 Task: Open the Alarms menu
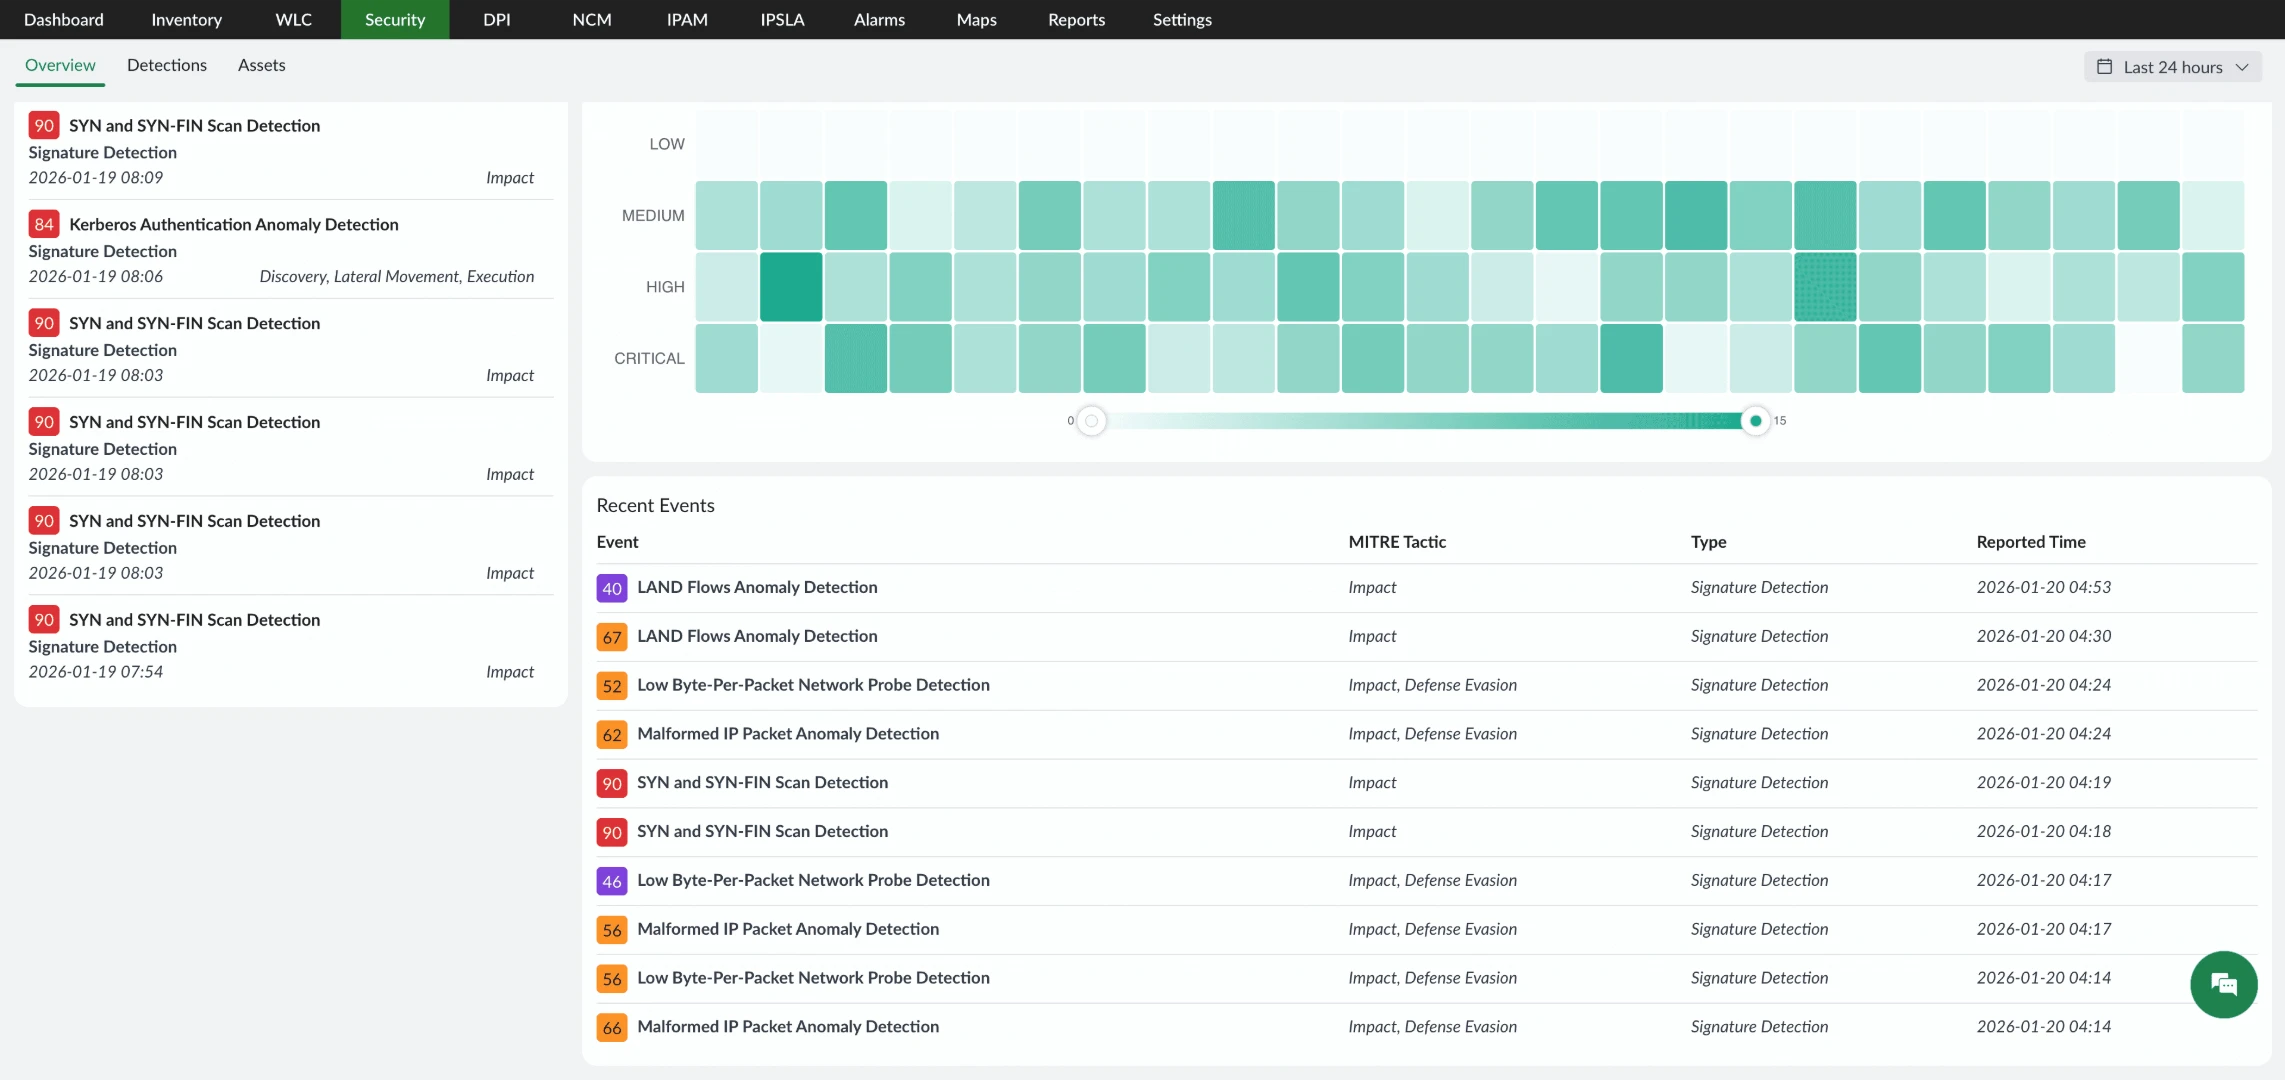click(877, 19)
